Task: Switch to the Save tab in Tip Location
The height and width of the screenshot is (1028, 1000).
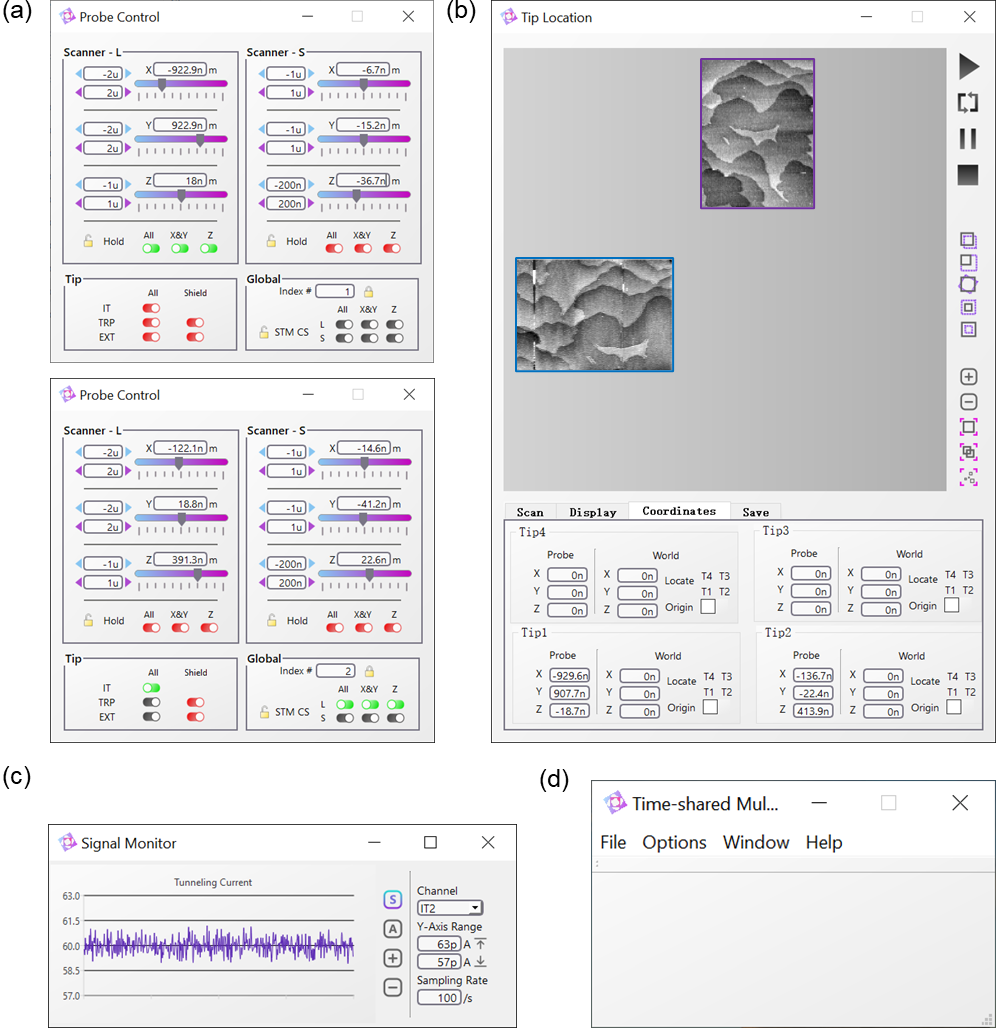Action: coord(755,512)
